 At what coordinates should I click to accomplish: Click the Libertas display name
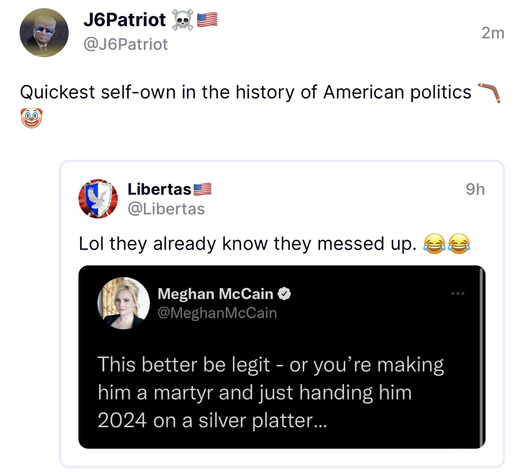(x=159, y=189)
